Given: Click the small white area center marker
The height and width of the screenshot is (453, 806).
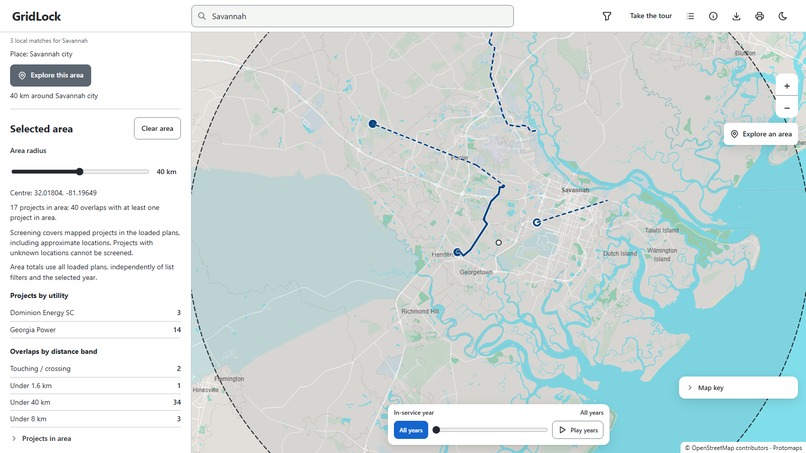Looking at the screenshot, I should pos(499,242).
